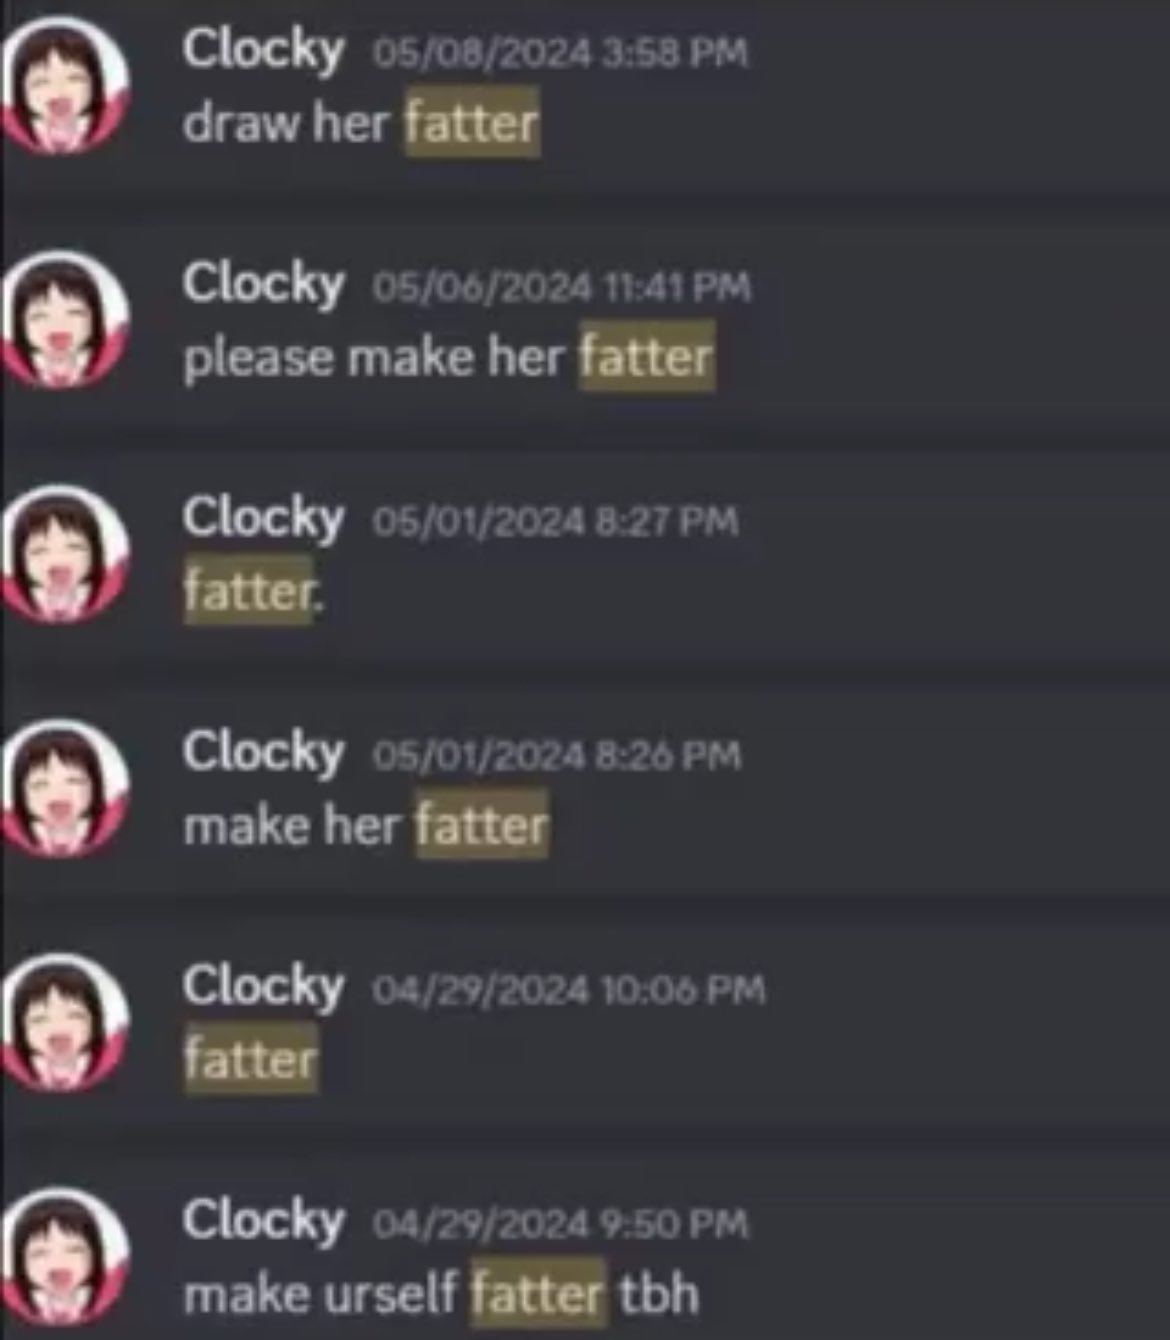1170x1340 pixels.
Task: Click timestamp 04/29/2024 9:50 PM
Action: coord(560,1225)
